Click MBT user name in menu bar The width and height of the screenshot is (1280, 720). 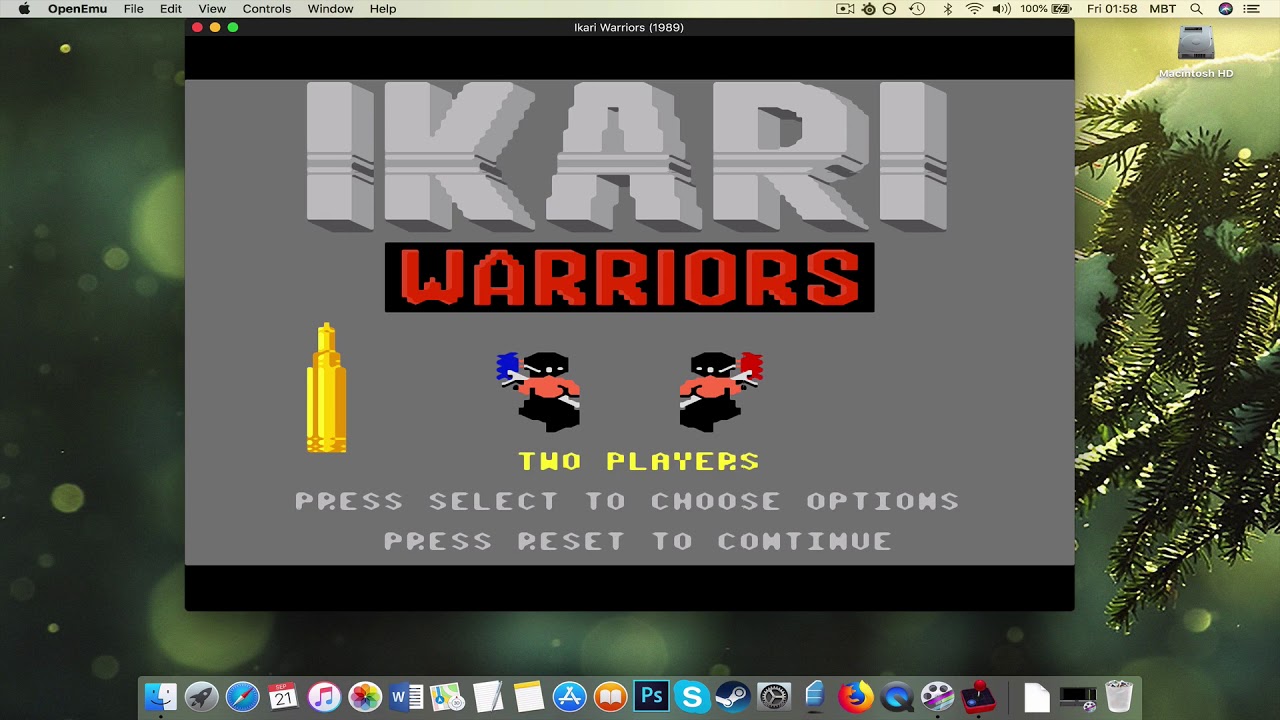[1163, 9]
